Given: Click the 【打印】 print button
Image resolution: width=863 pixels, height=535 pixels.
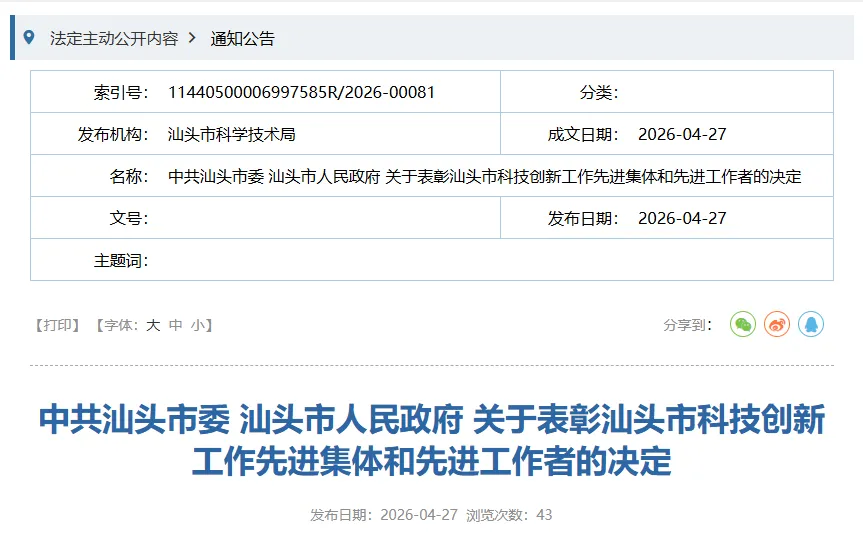Looking at the screenshot, I should [57, 325].
